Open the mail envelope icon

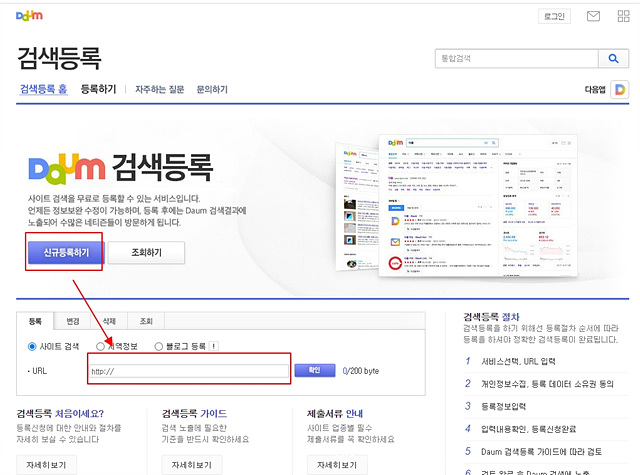pos(593,16)
